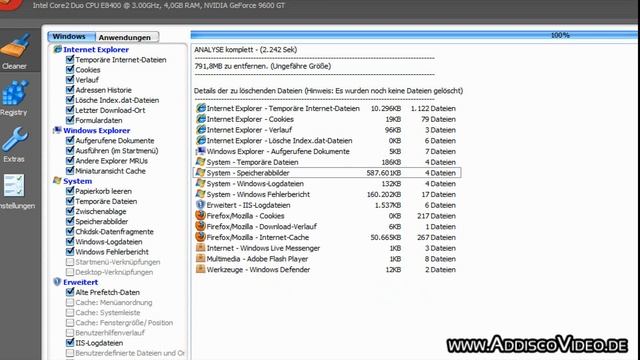Select 'System - Speicherabbilder' result row text
The image size is (640, 360).
click(x=248, y=173)
